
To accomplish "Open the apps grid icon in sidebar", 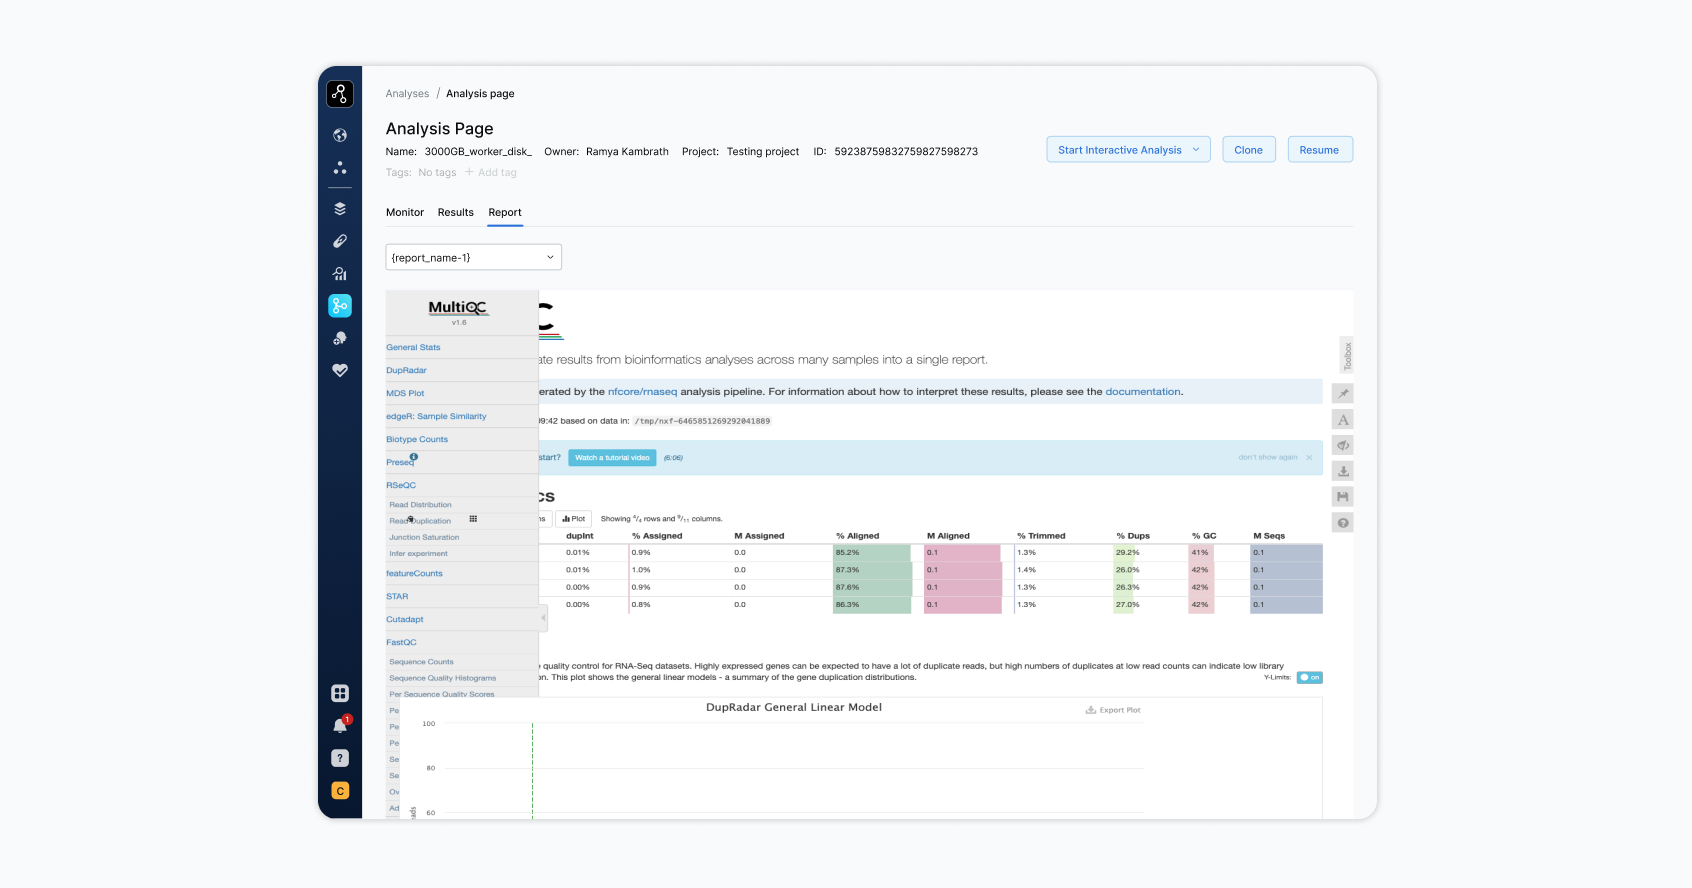I will 340,693.
